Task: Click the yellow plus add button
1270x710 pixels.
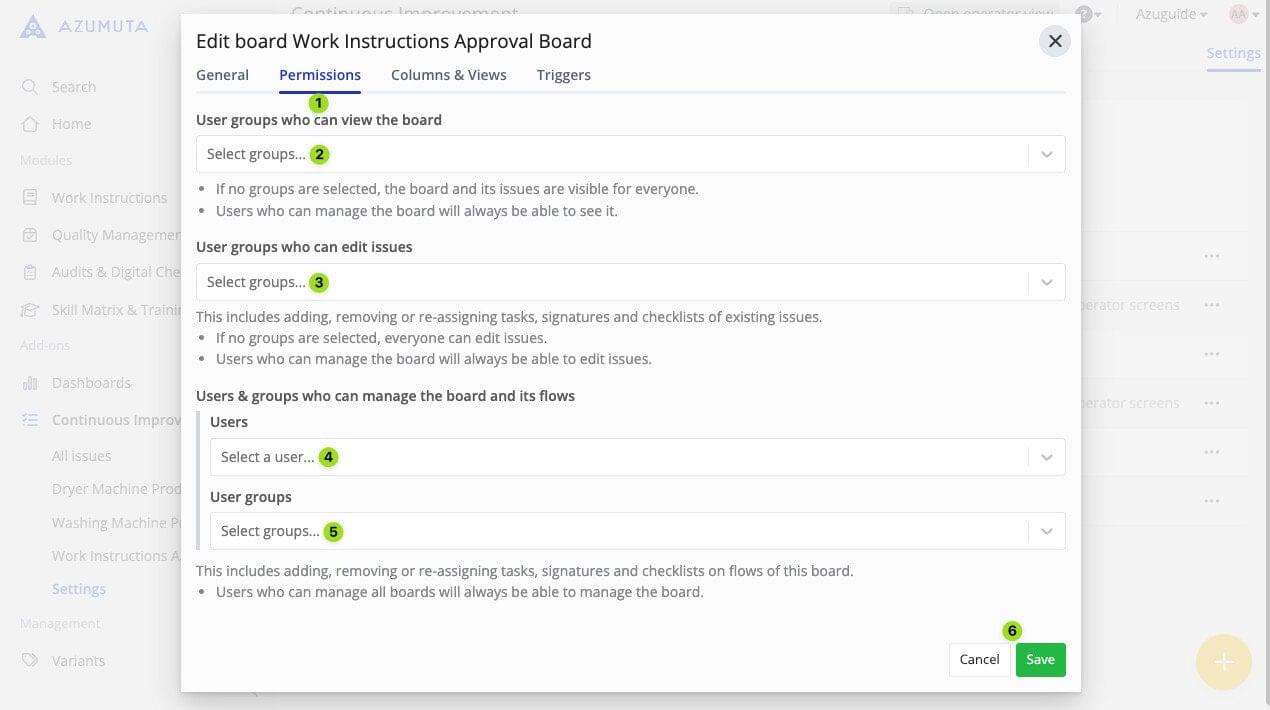Action: (x=1223, y=662)
